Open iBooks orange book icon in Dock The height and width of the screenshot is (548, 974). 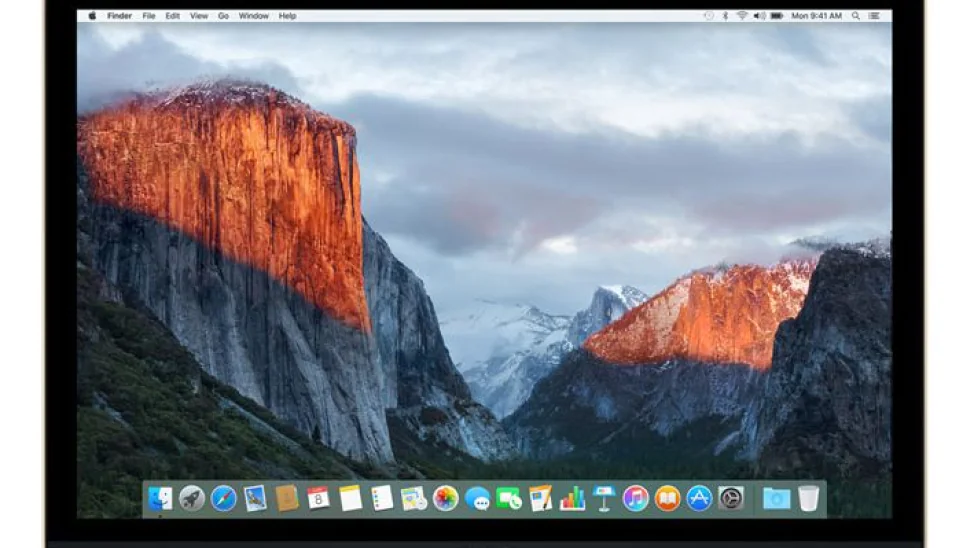point(667,498)
